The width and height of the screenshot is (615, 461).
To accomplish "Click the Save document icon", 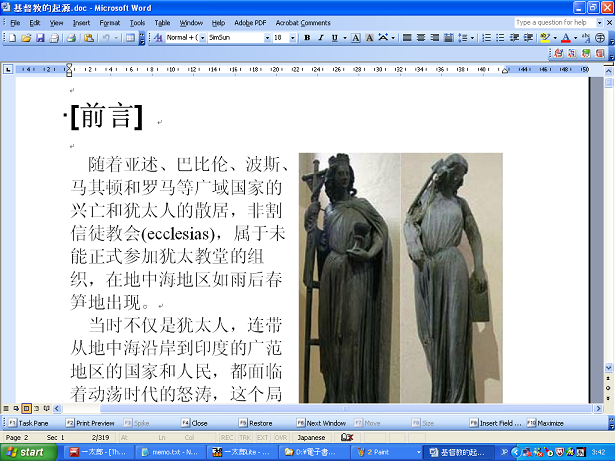I will point(39,38).
